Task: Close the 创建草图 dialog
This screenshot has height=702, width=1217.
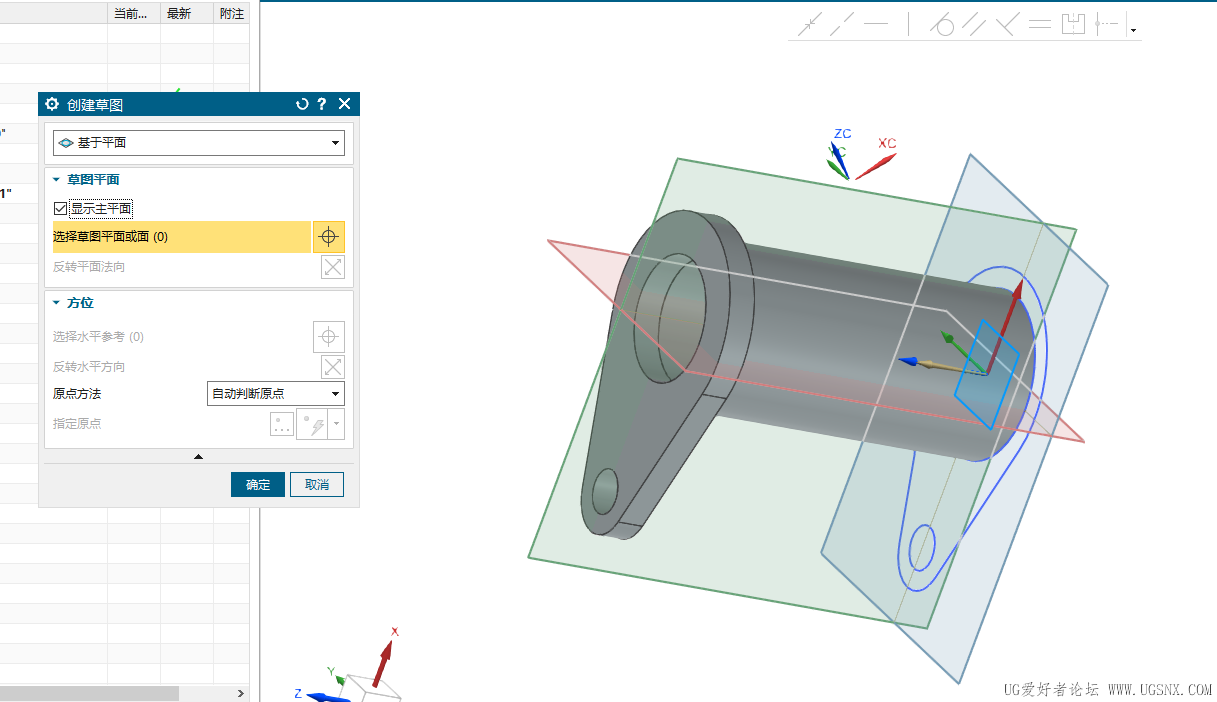Action: click(x=344, y=104)
